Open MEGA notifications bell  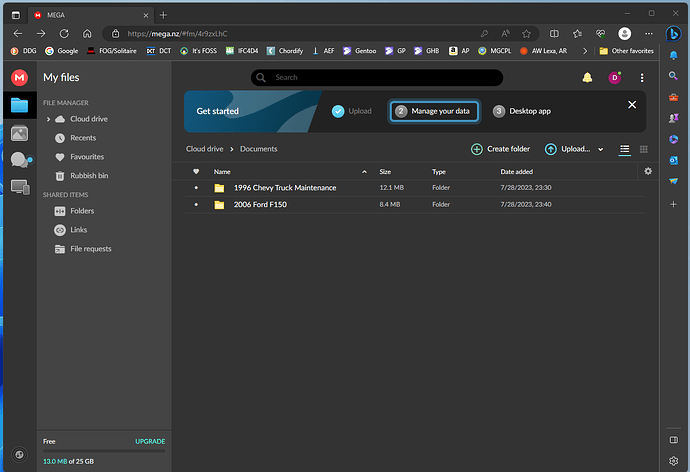587,78
